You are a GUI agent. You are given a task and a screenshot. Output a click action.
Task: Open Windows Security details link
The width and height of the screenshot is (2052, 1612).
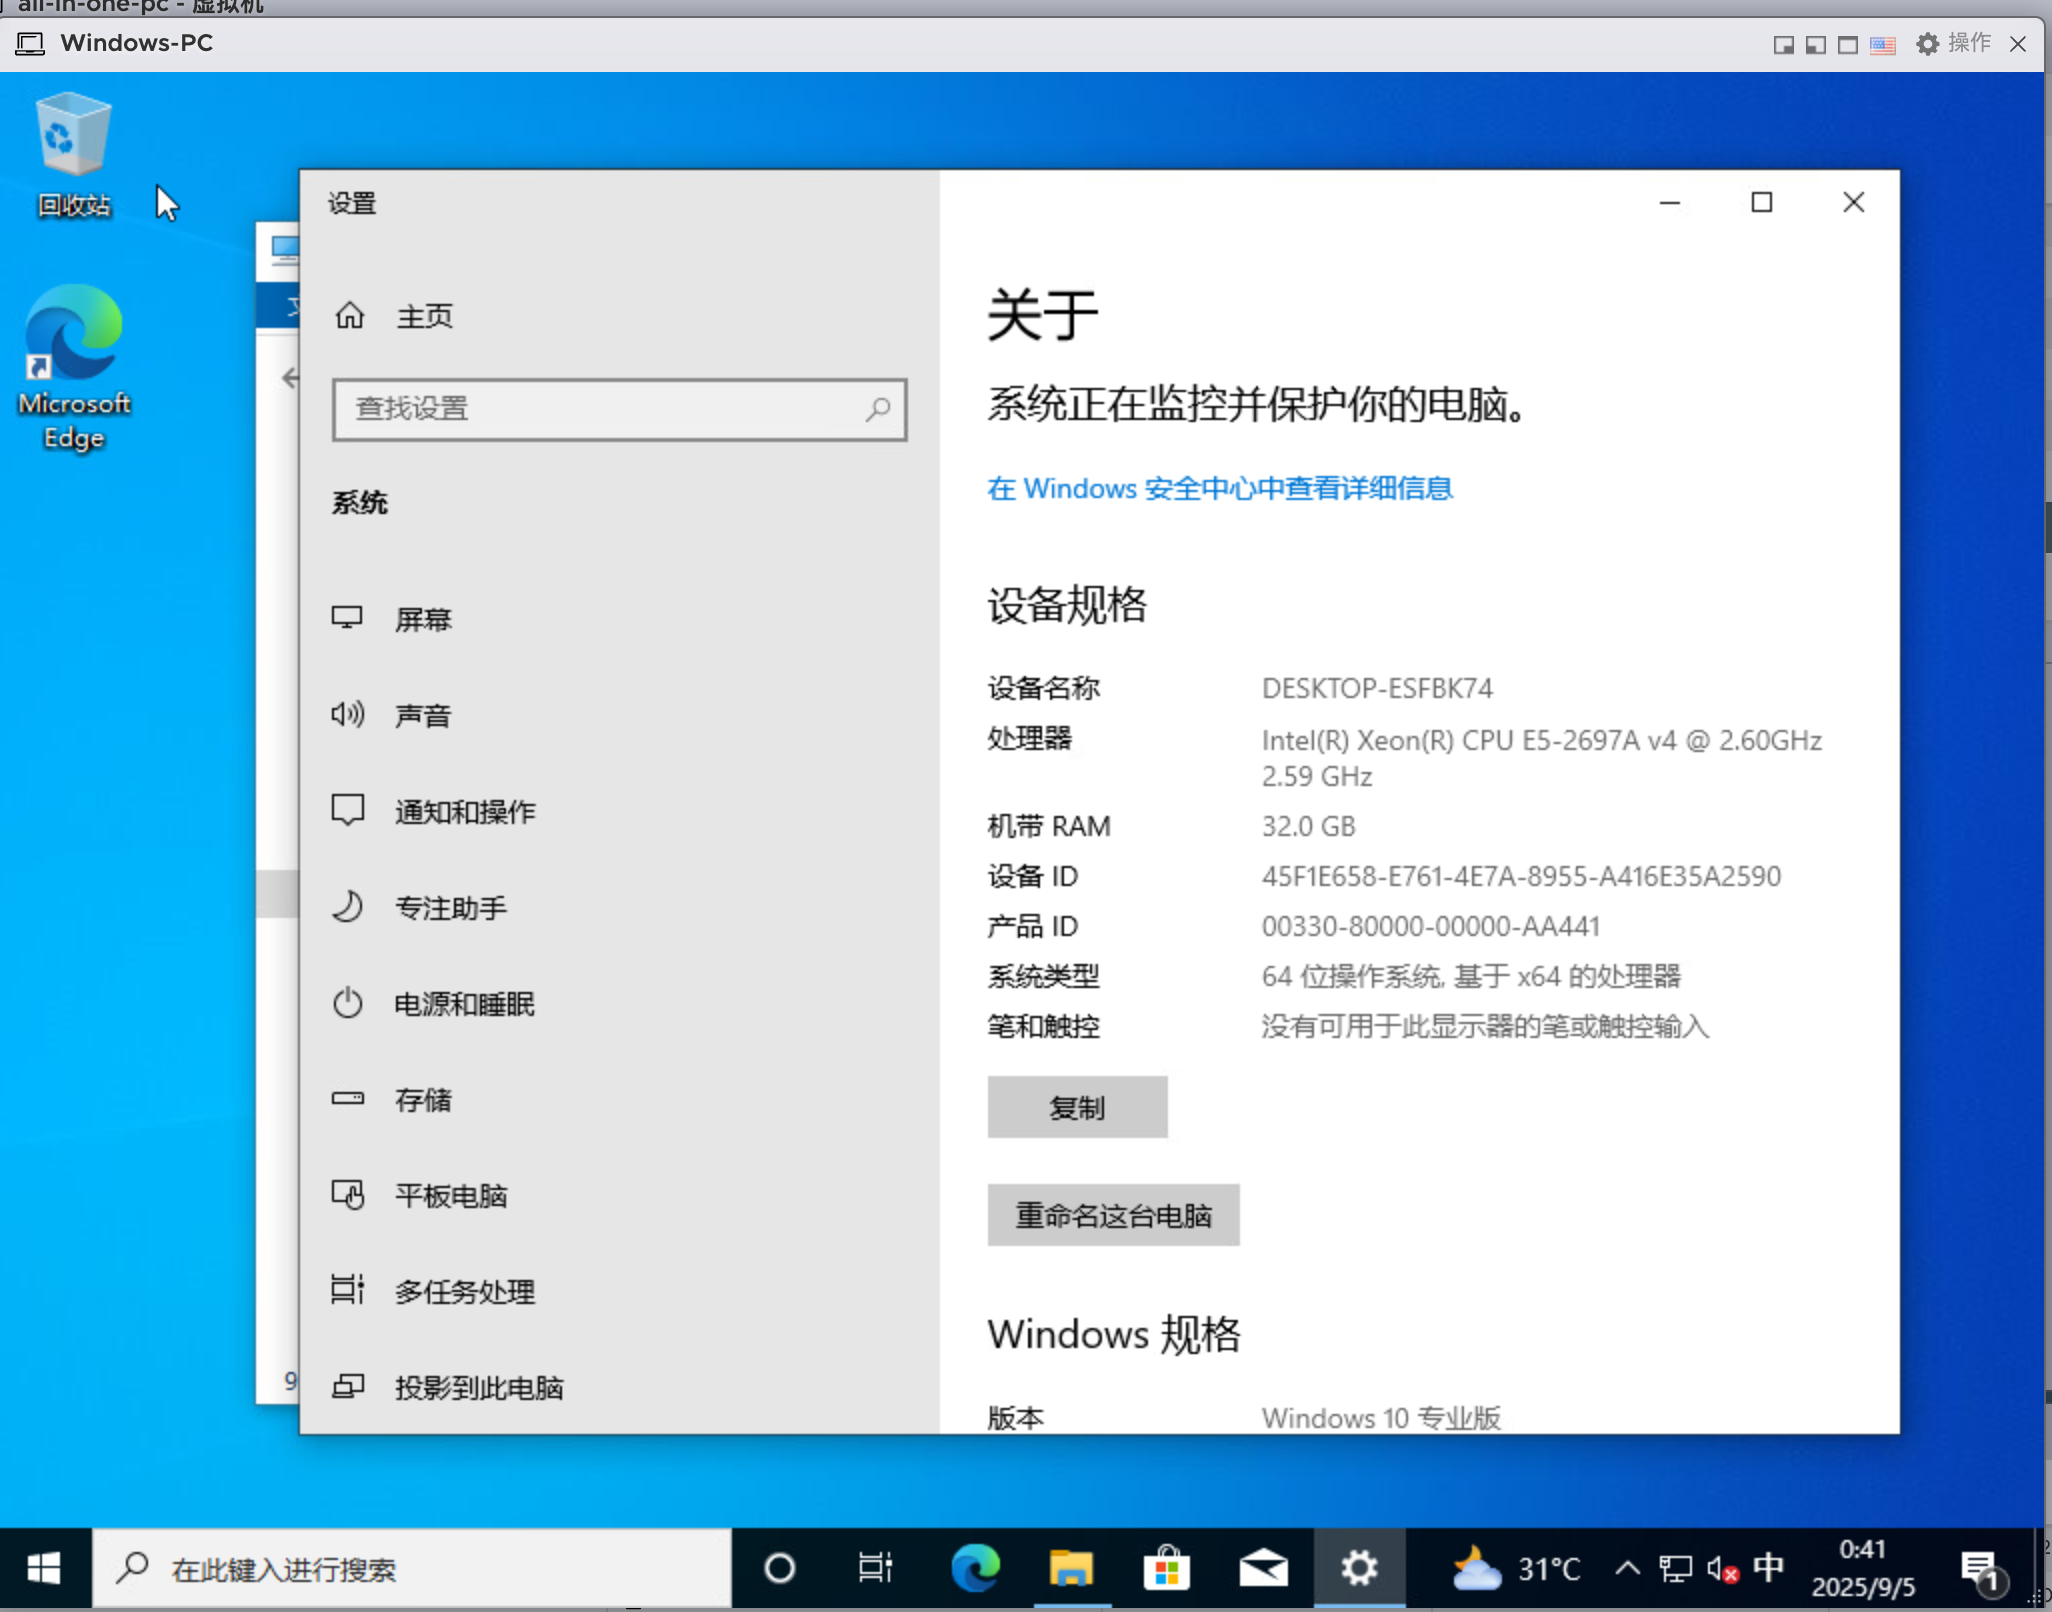1219,488
